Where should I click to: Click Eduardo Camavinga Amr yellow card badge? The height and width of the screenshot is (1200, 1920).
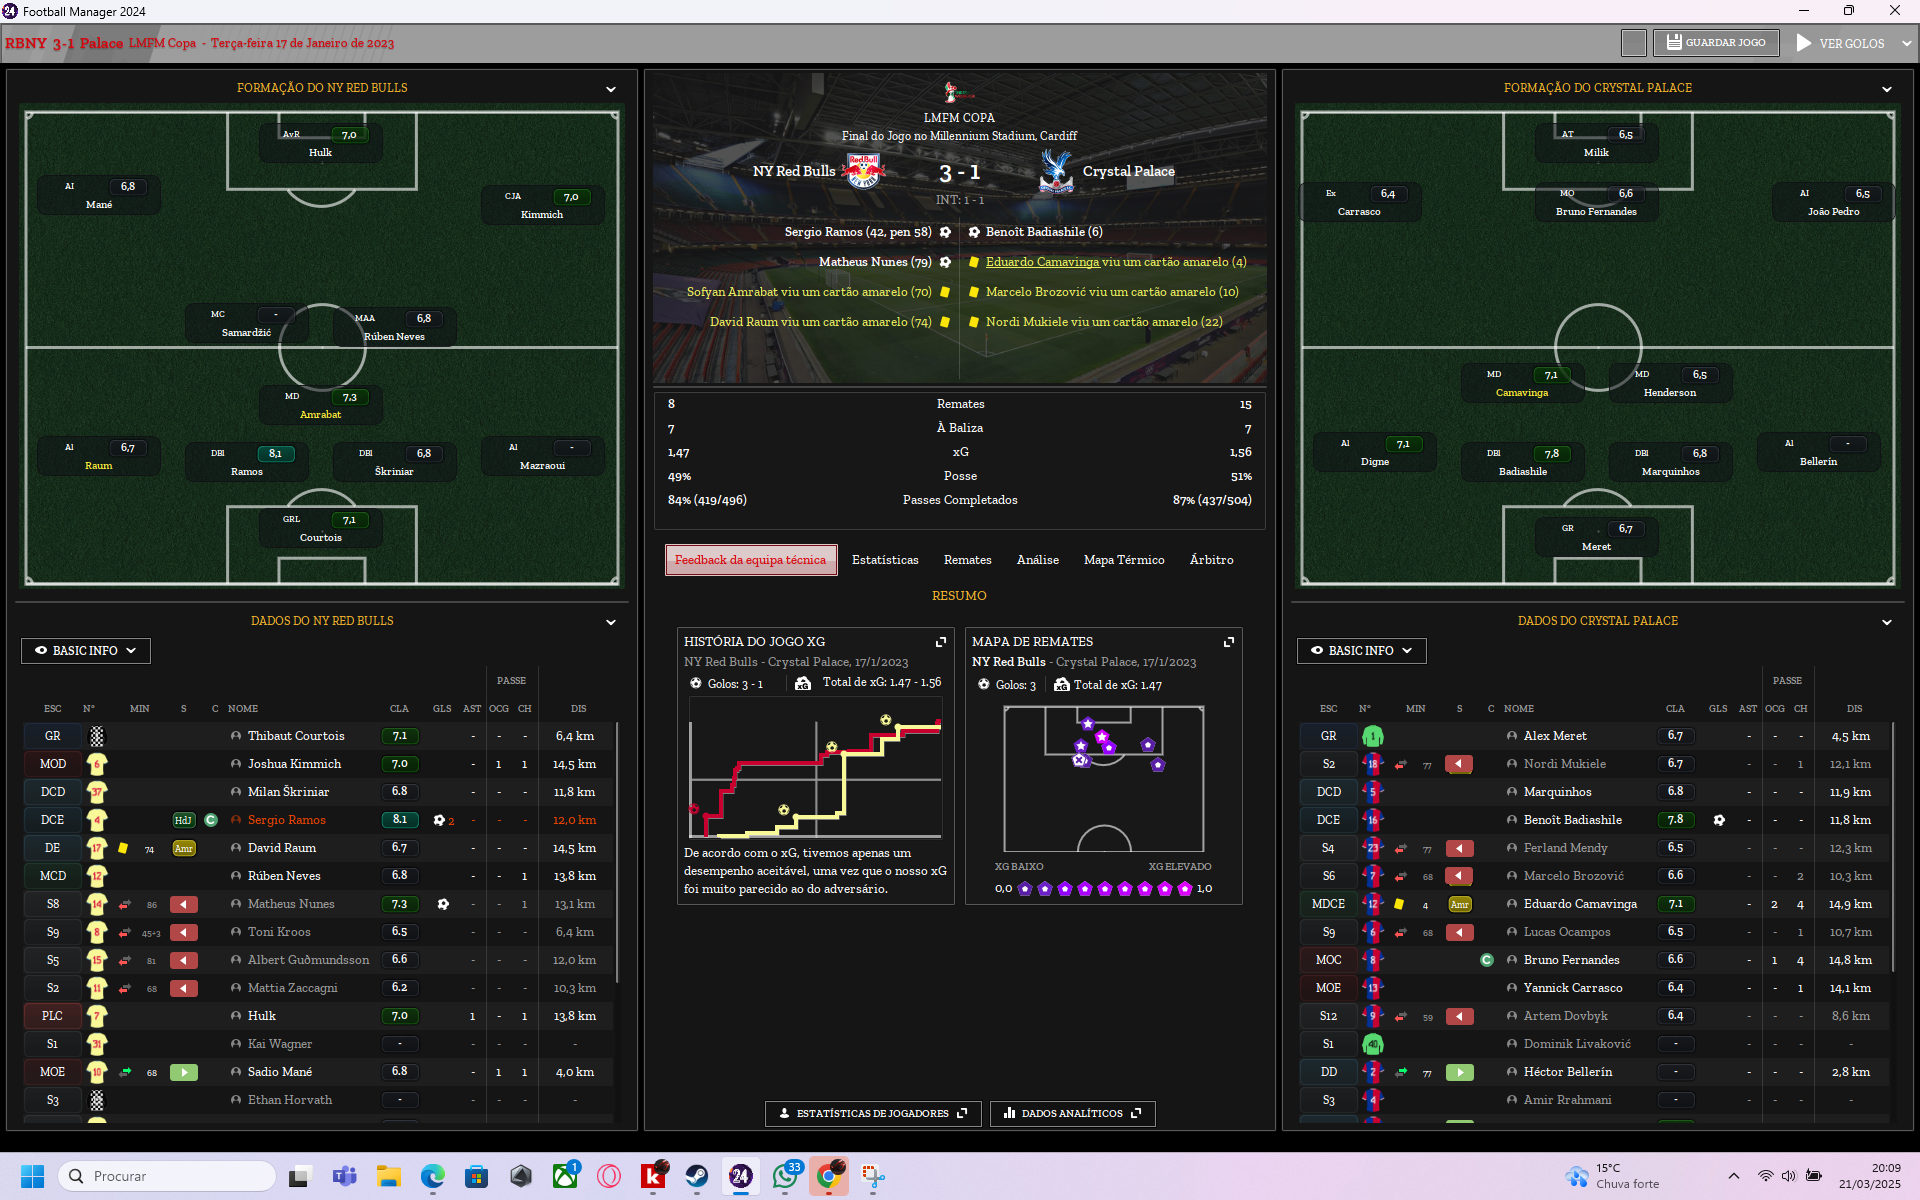pos(1460,904)
